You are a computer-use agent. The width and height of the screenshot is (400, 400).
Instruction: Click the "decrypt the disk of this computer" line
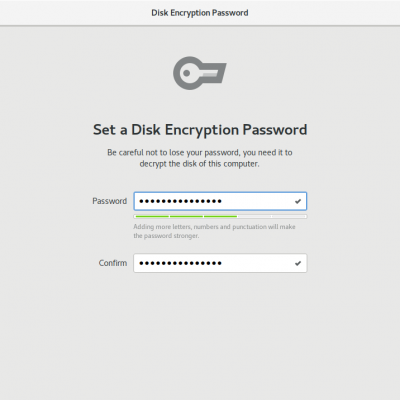[199, 164]
